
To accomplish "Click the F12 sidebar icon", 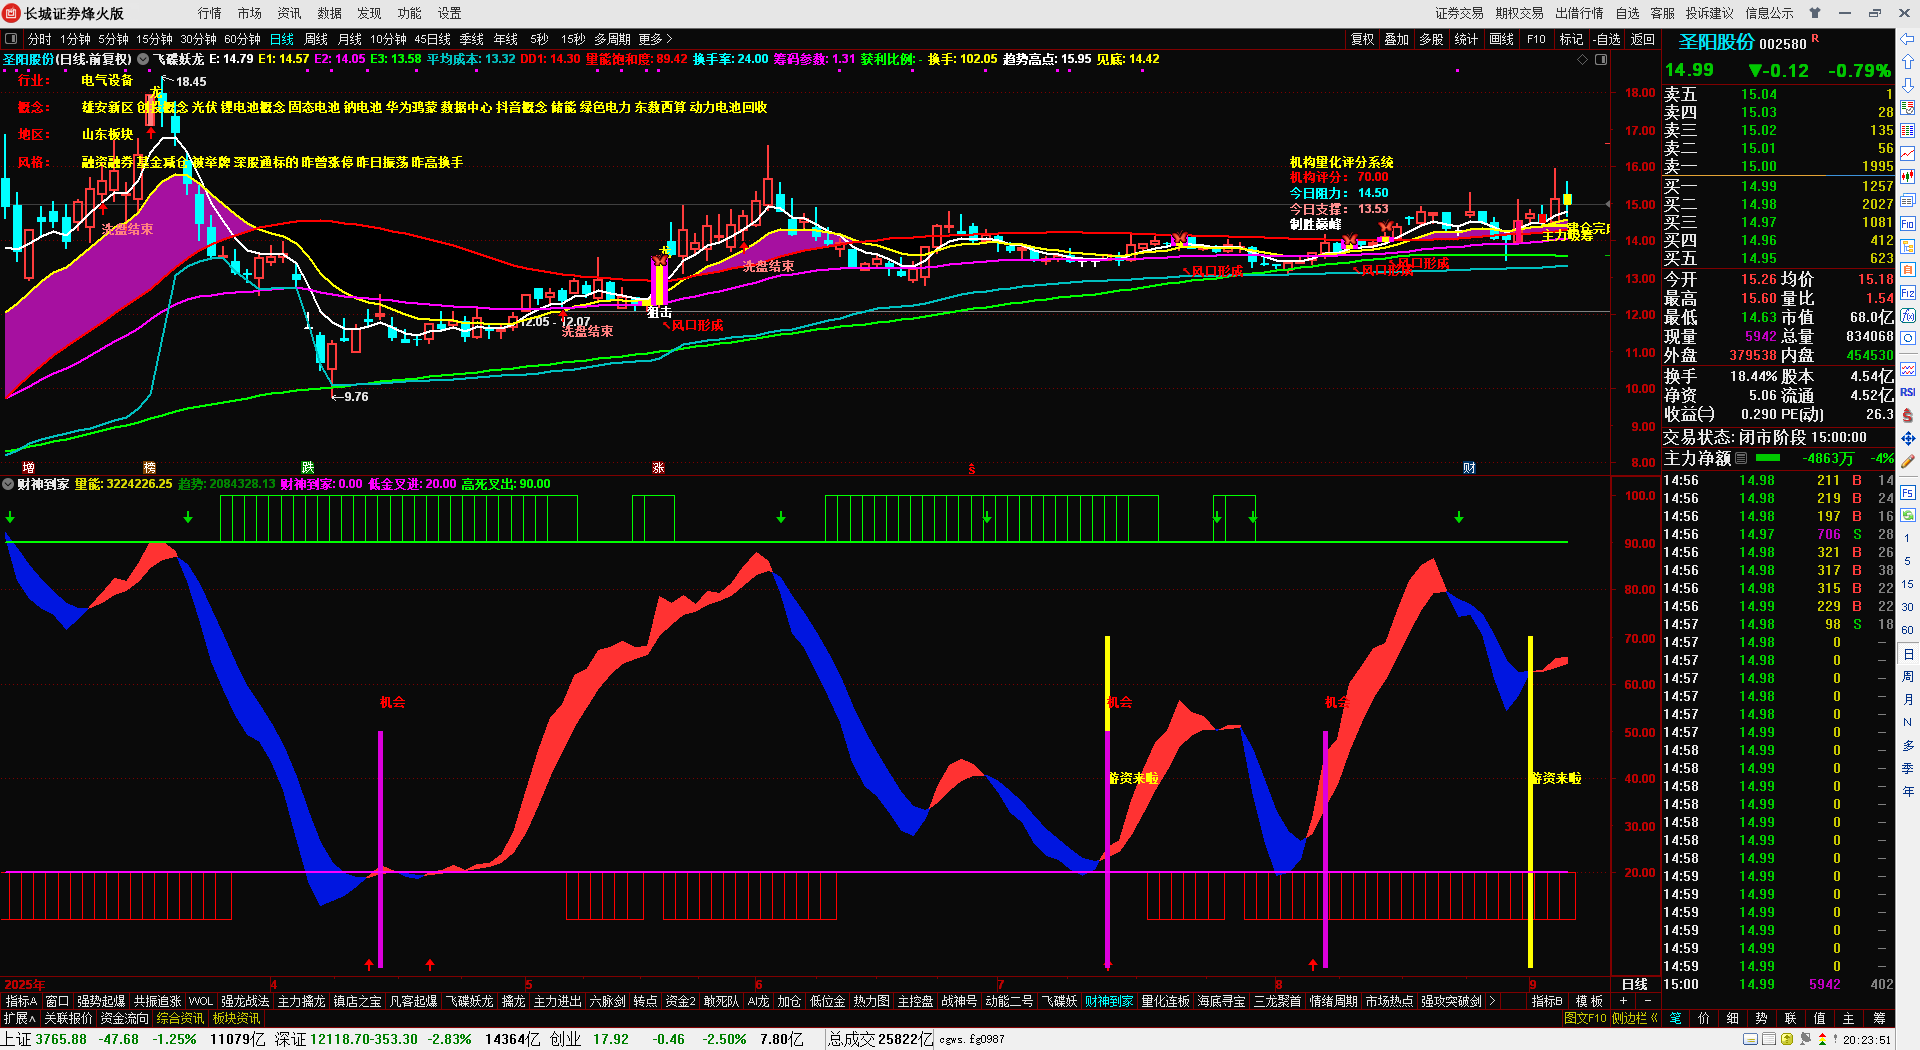I will pos(1907,293).
